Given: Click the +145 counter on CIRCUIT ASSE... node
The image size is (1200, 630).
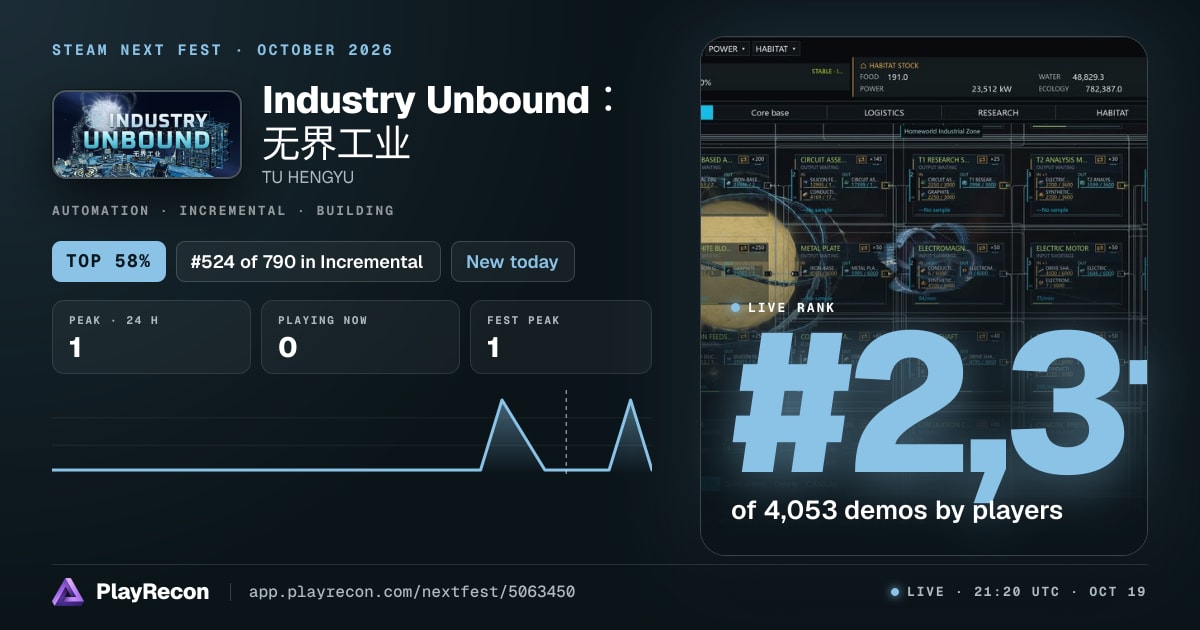Looking at the screenshot, I should (876, 159).
